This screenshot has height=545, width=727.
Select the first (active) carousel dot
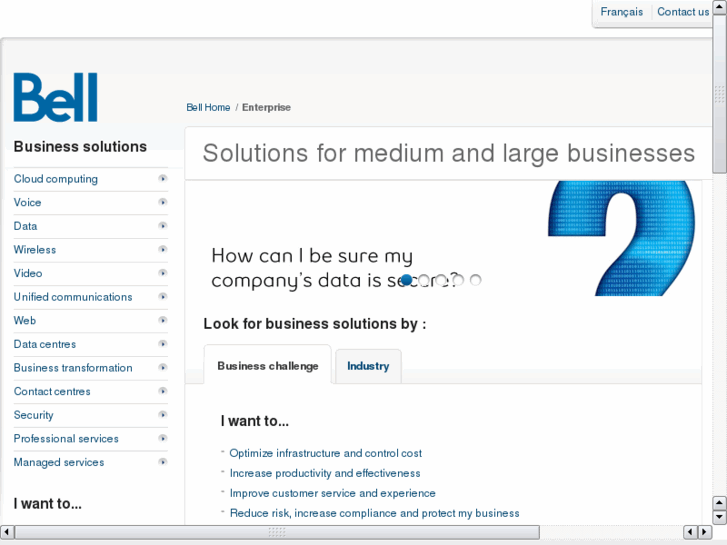pos(406,280)
